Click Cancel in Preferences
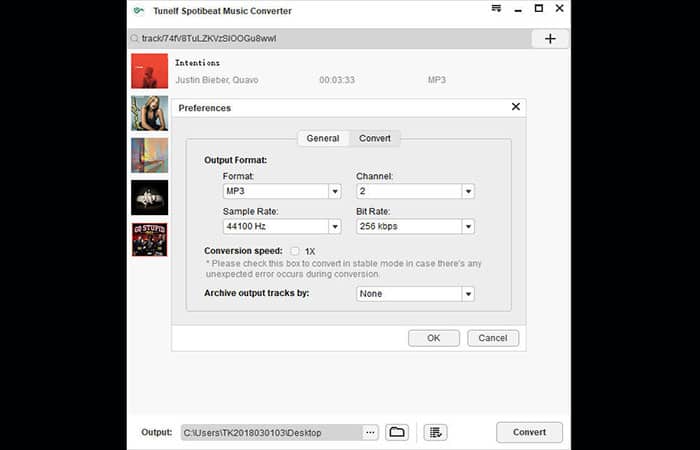700x450 pixels. click(x=493, y=338)
